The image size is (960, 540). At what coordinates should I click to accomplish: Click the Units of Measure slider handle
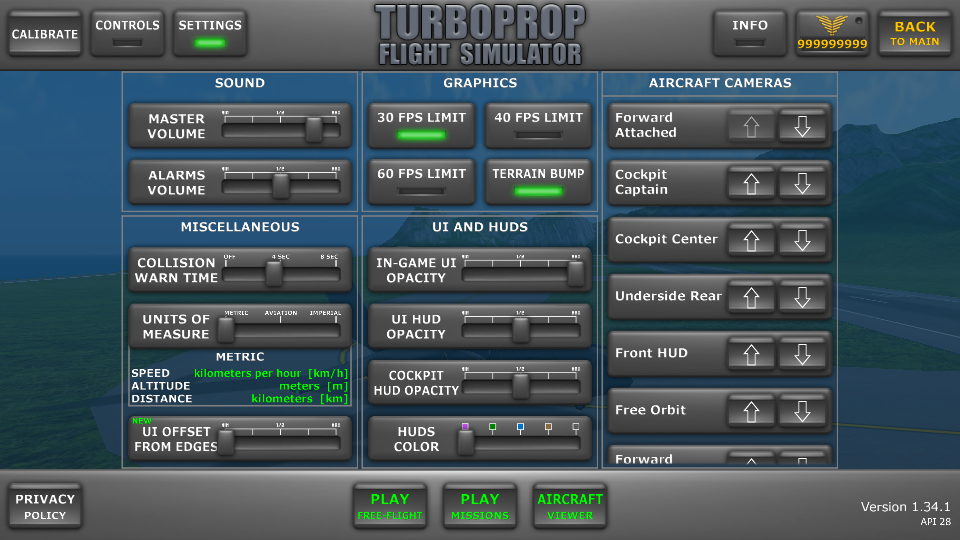pos(226,330)
